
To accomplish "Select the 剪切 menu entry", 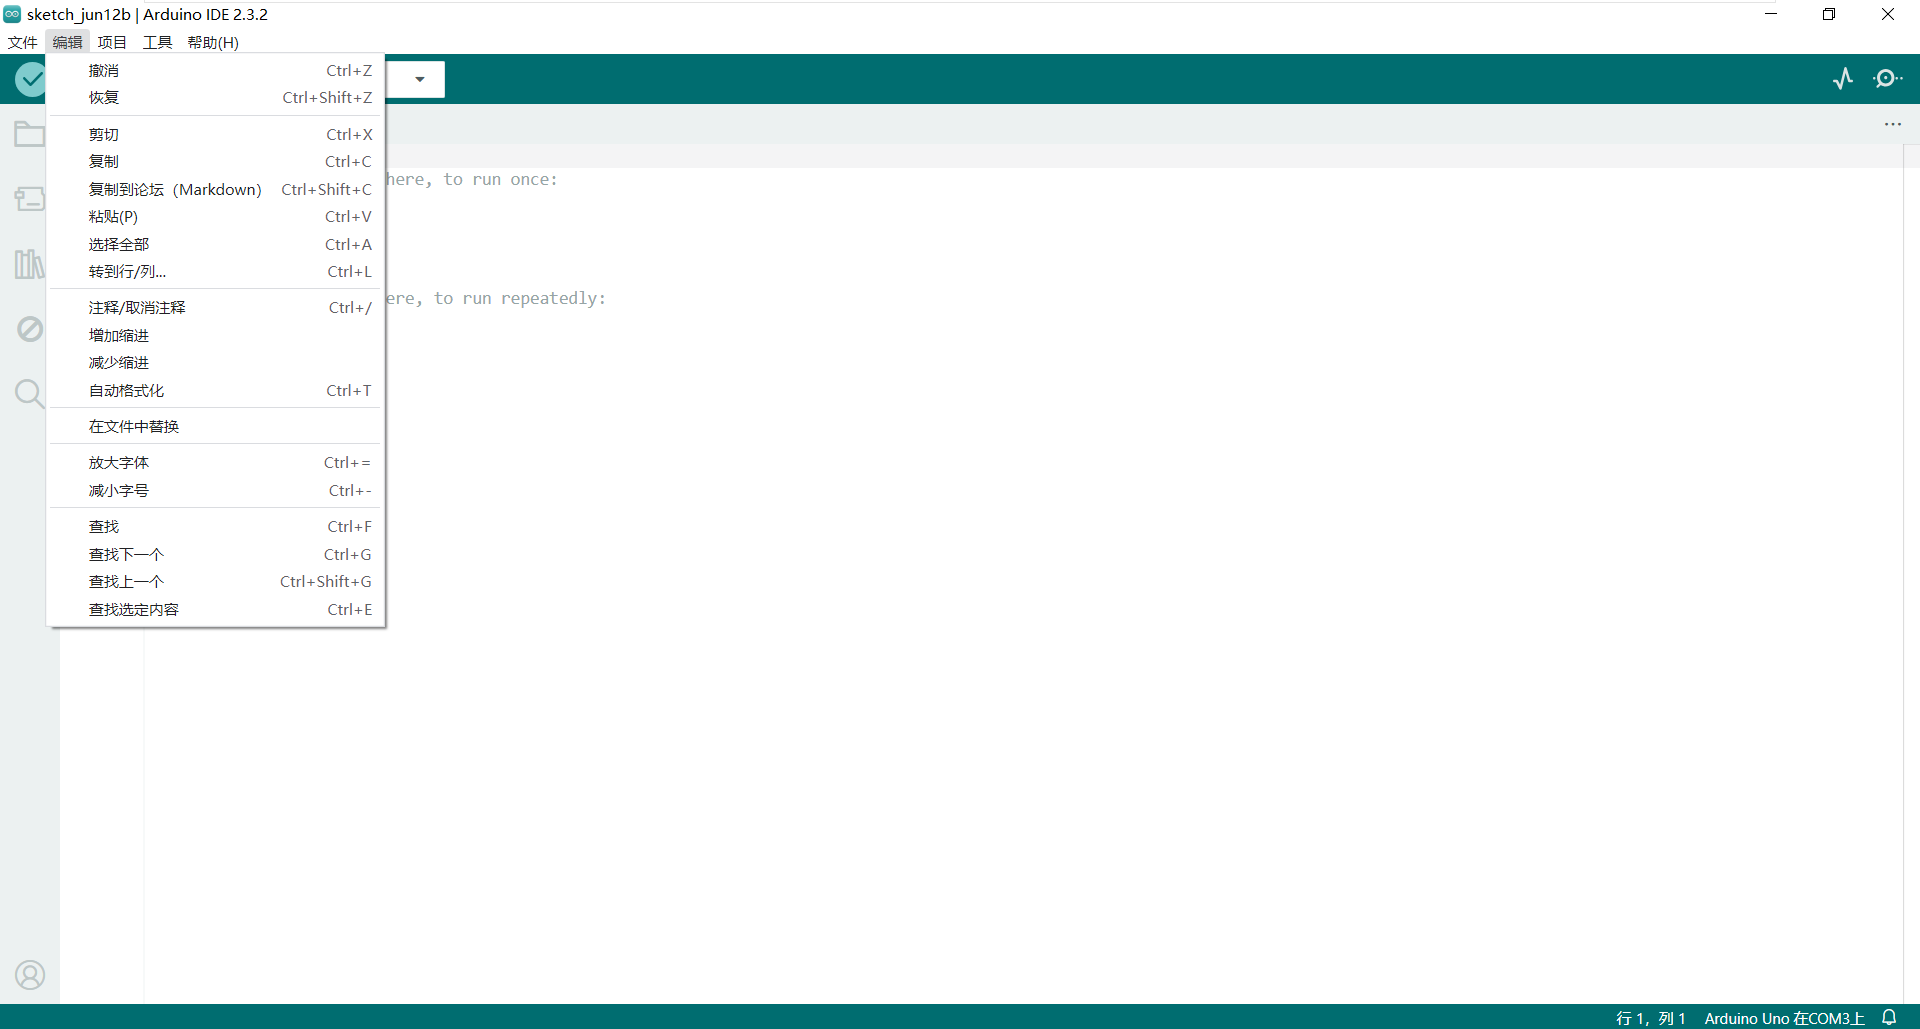I will pyautogui.click(x=216, y=134).
